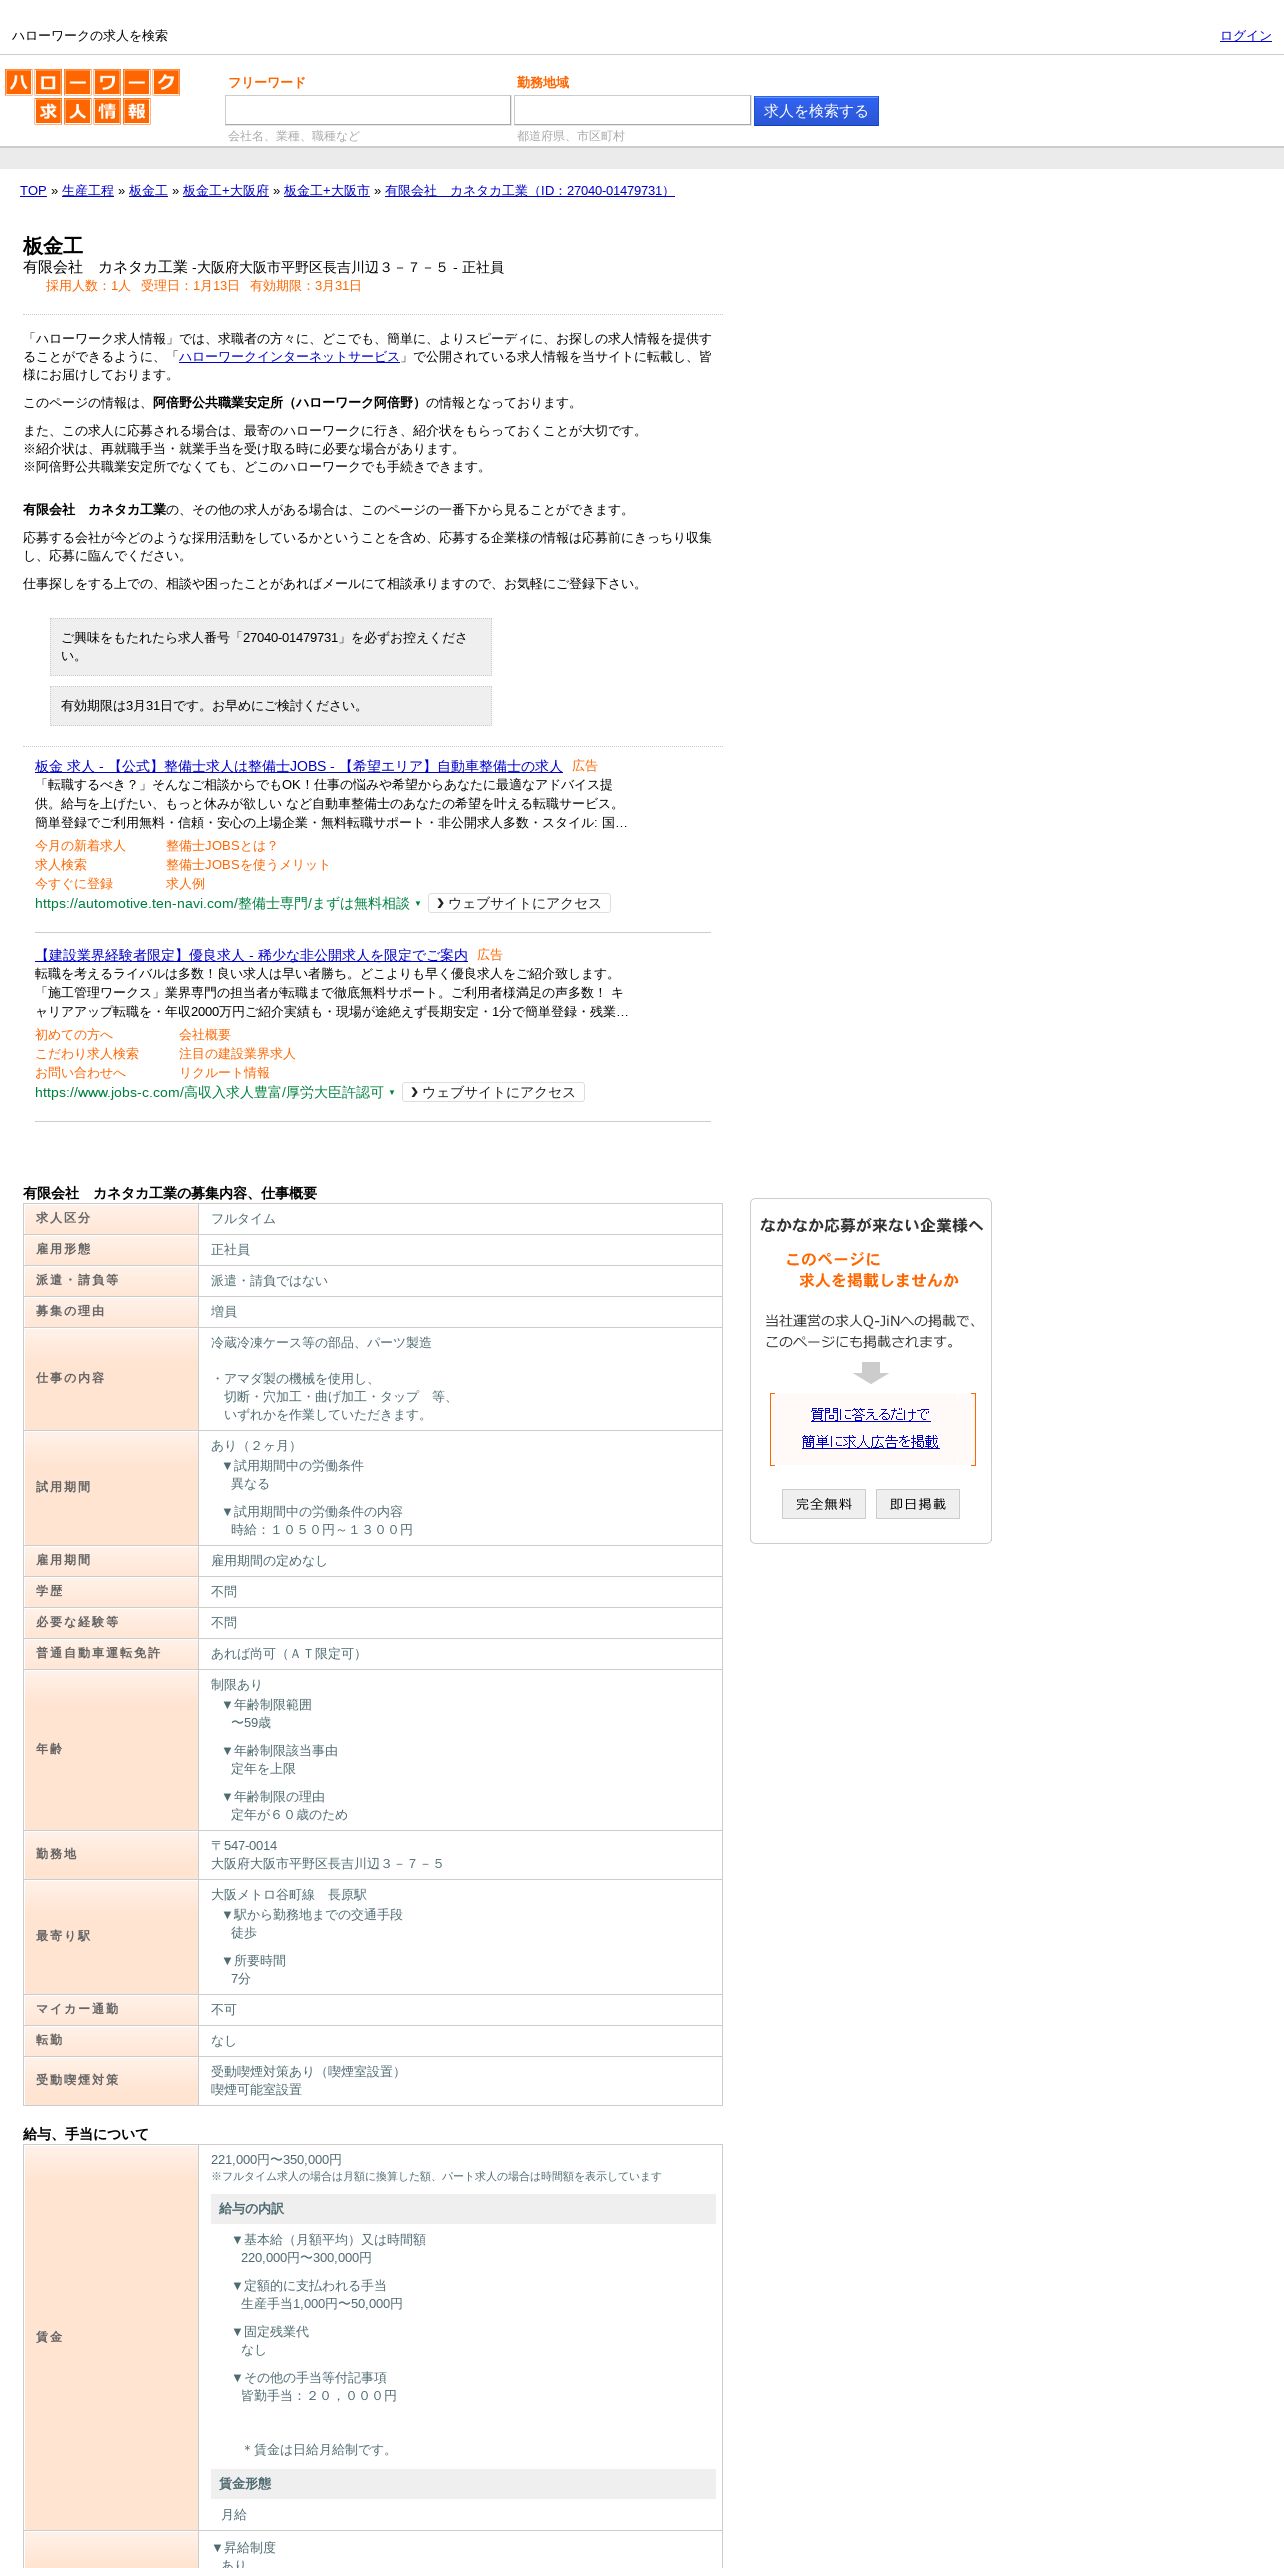Open the 板金工+大阪府 breadcrumb link

click(x=226, y=191)
